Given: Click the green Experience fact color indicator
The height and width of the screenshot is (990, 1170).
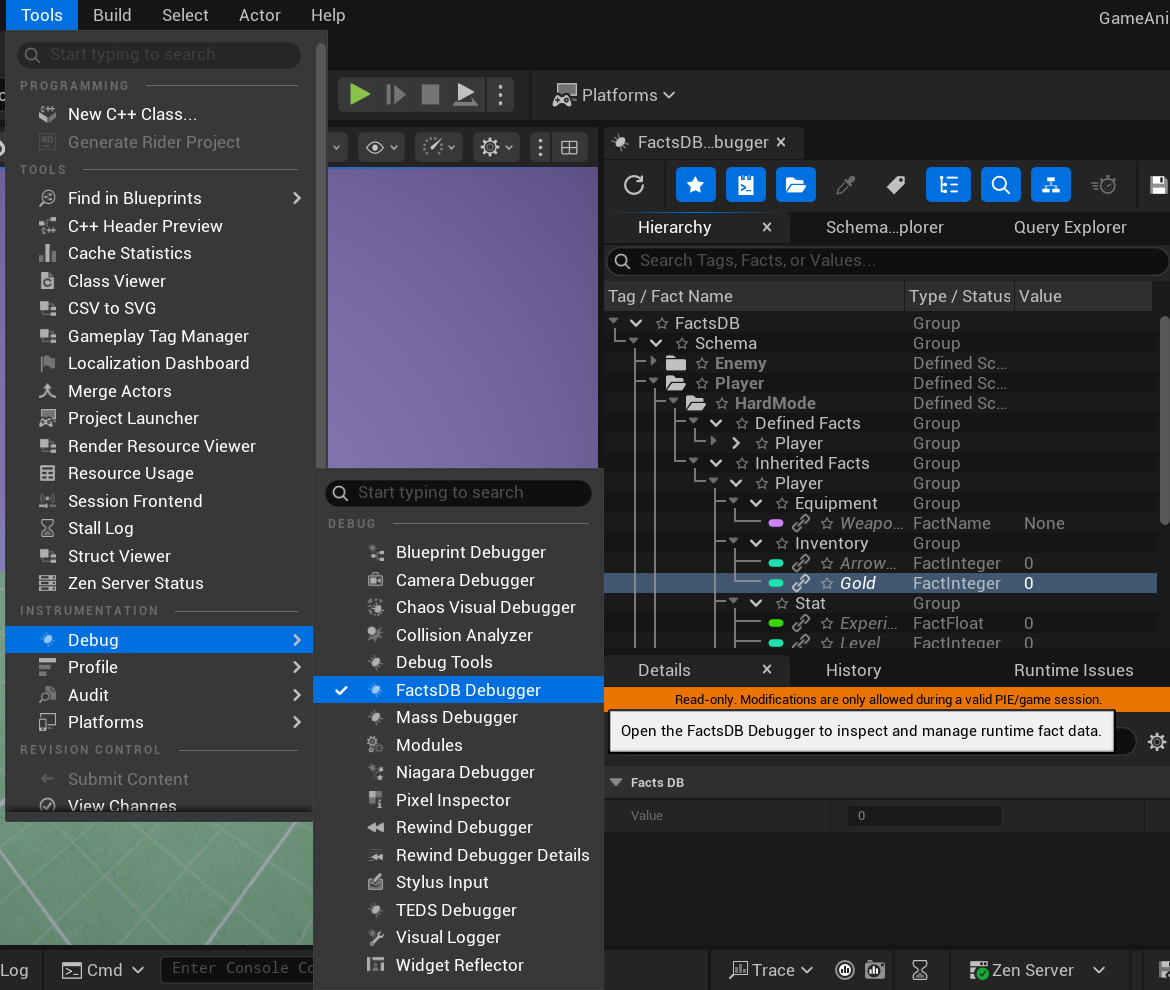Looking at the screenshot, I should [776, 624].
